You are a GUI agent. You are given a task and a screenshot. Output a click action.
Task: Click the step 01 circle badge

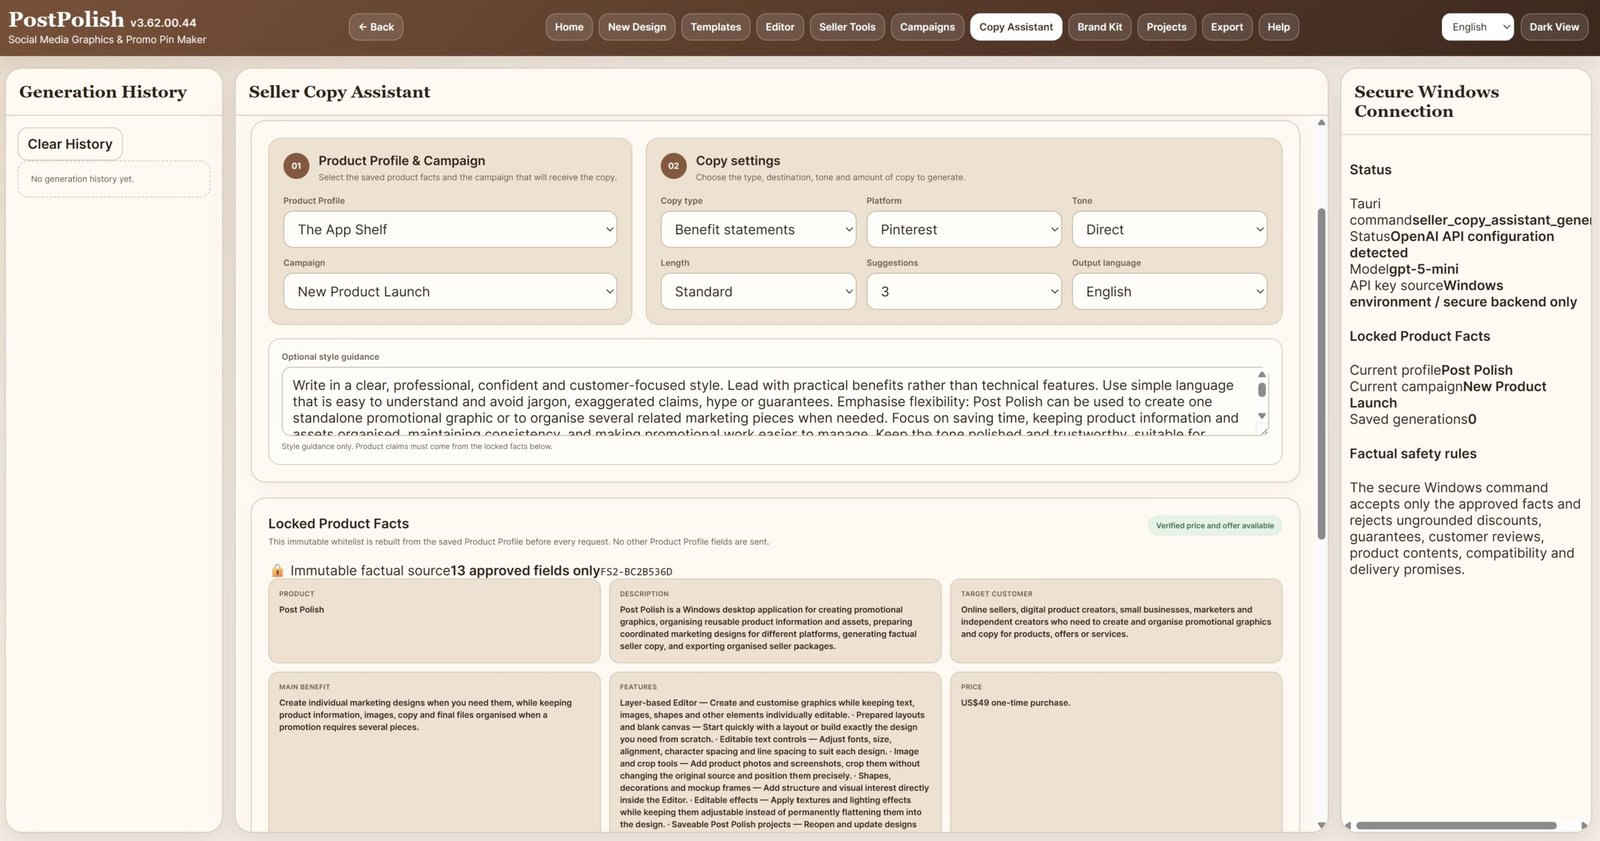296,166
